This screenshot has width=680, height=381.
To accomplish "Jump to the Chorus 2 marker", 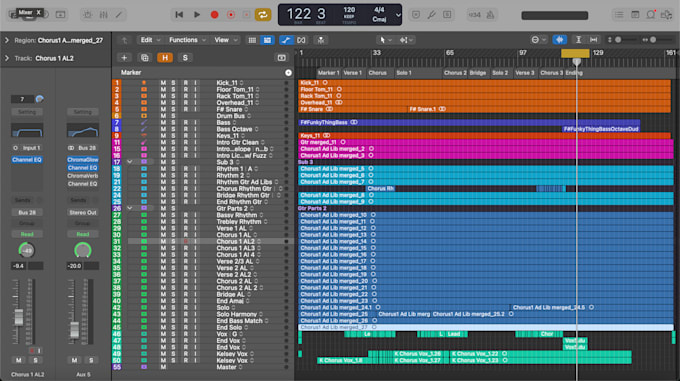I will click(455, 73).
